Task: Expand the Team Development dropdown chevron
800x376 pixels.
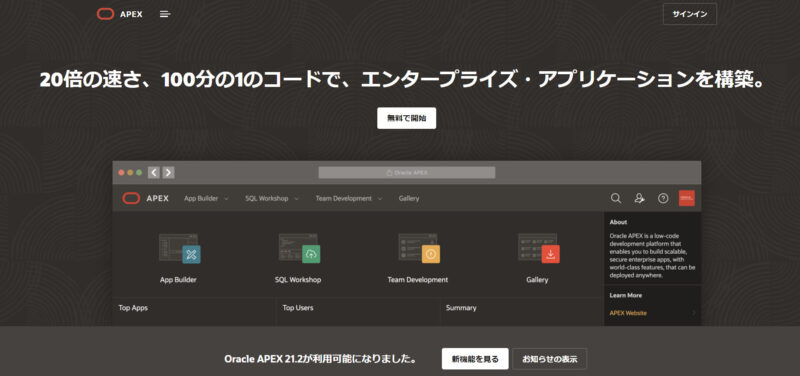Action: click(x=380, y=198)
